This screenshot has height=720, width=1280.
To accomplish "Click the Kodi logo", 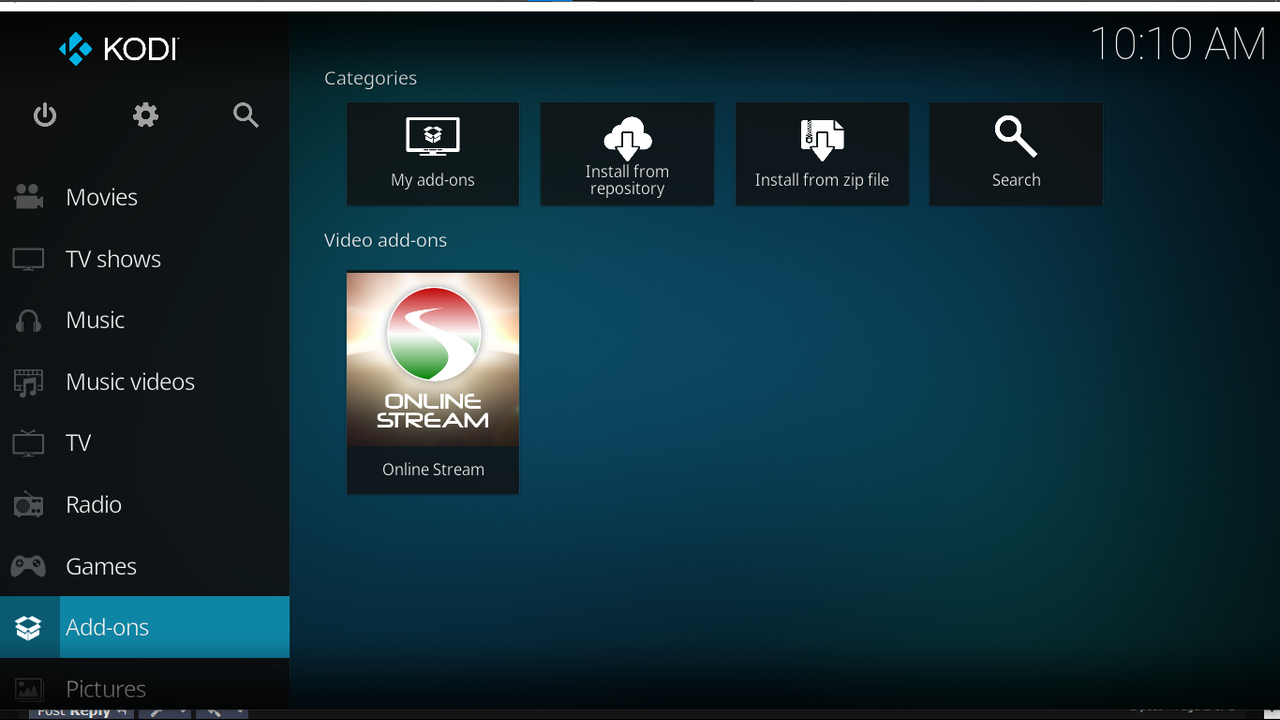I will pos(118,48).
